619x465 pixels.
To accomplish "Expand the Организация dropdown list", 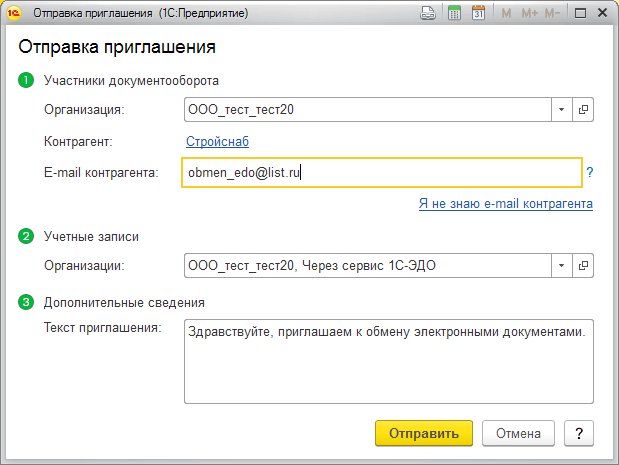I will (561, 109).
